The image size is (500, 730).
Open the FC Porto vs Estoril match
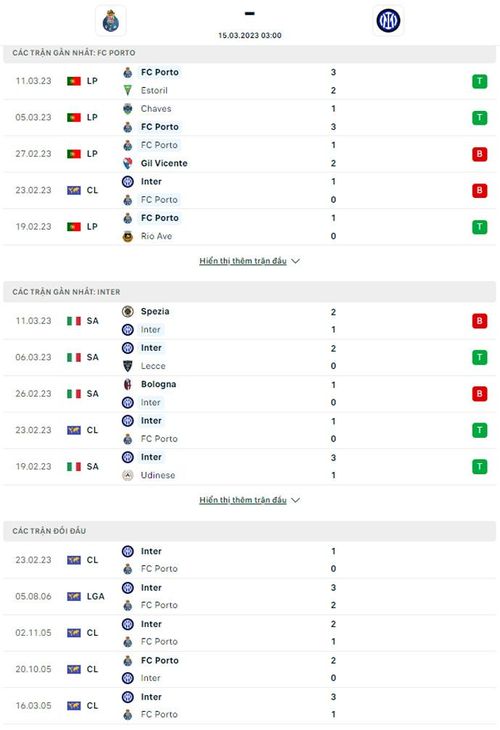click(250, 81)
